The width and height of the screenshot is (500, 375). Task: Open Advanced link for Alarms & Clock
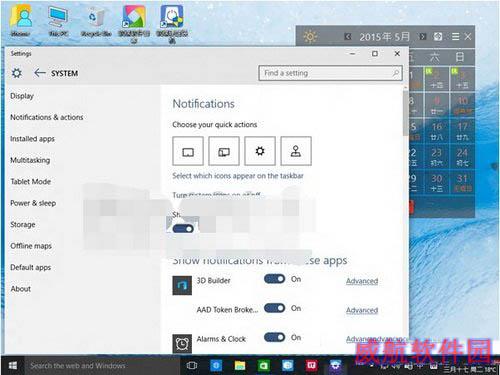[x=362, y=339]
